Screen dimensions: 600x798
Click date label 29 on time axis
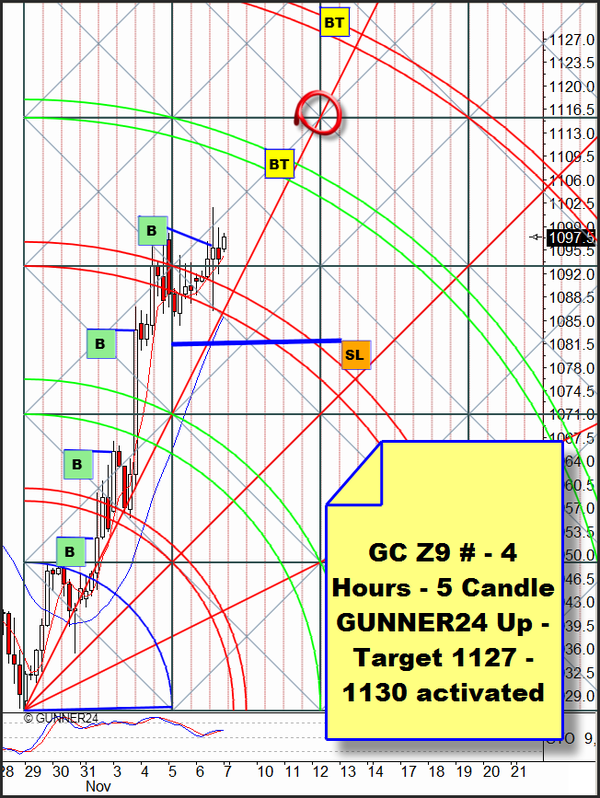click(x=33, y=772)
